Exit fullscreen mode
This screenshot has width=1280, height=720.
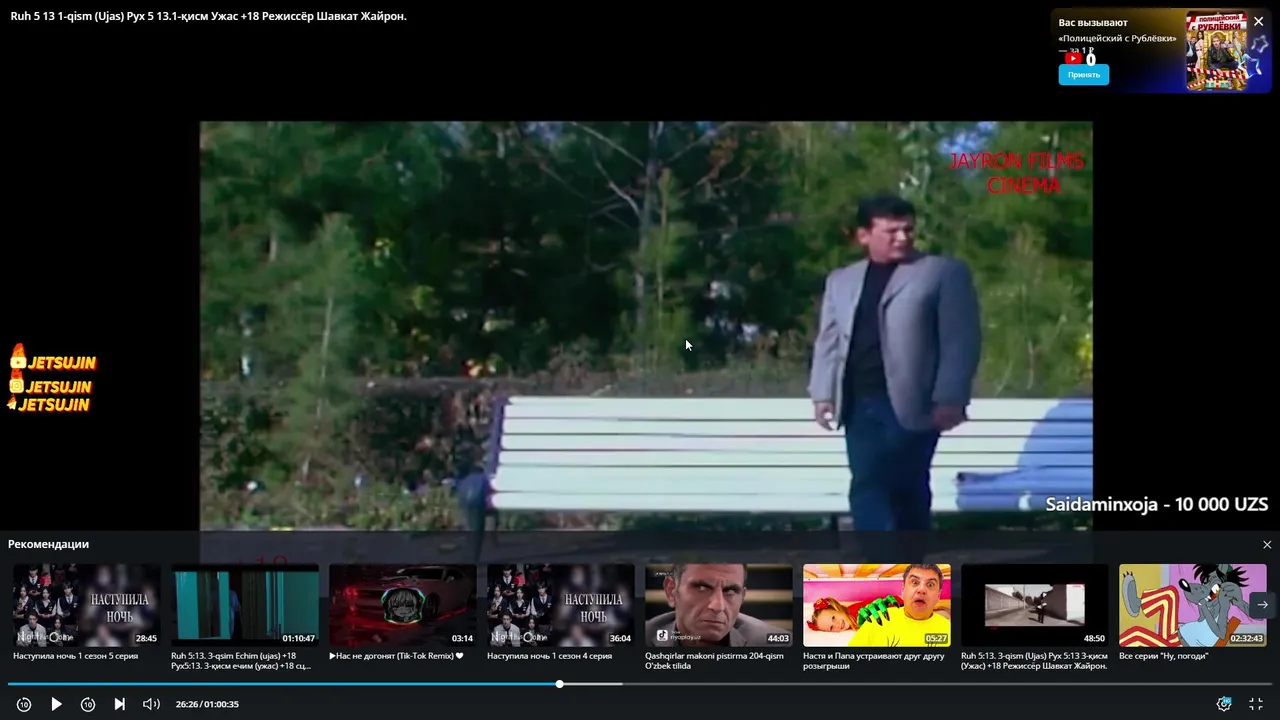[x=1256, y=704]
